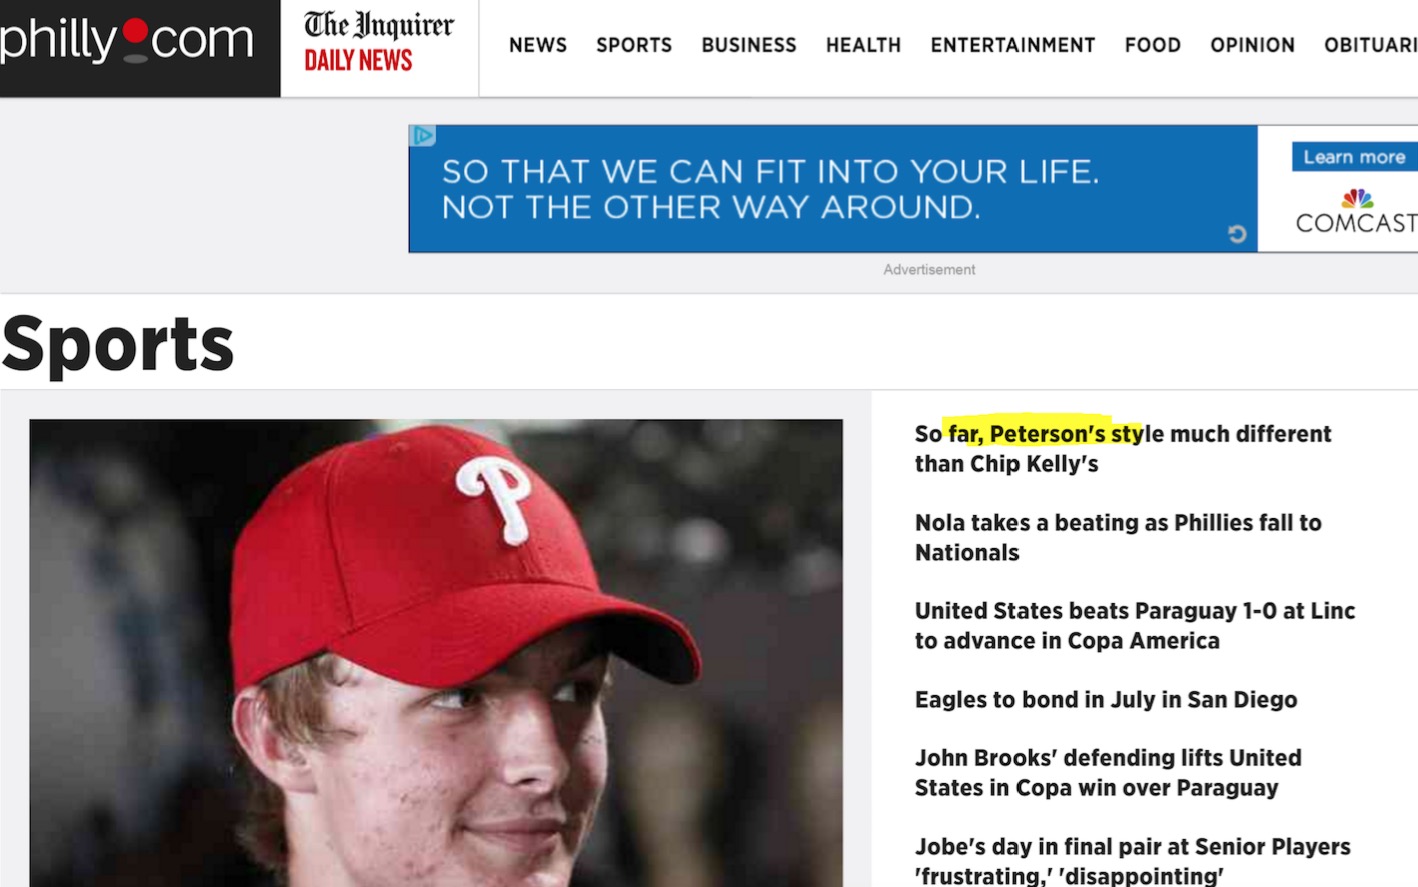The width and height of the screenshot is (1418, 887).
Task: Open the Opinion section
Action: point(1252,45)
